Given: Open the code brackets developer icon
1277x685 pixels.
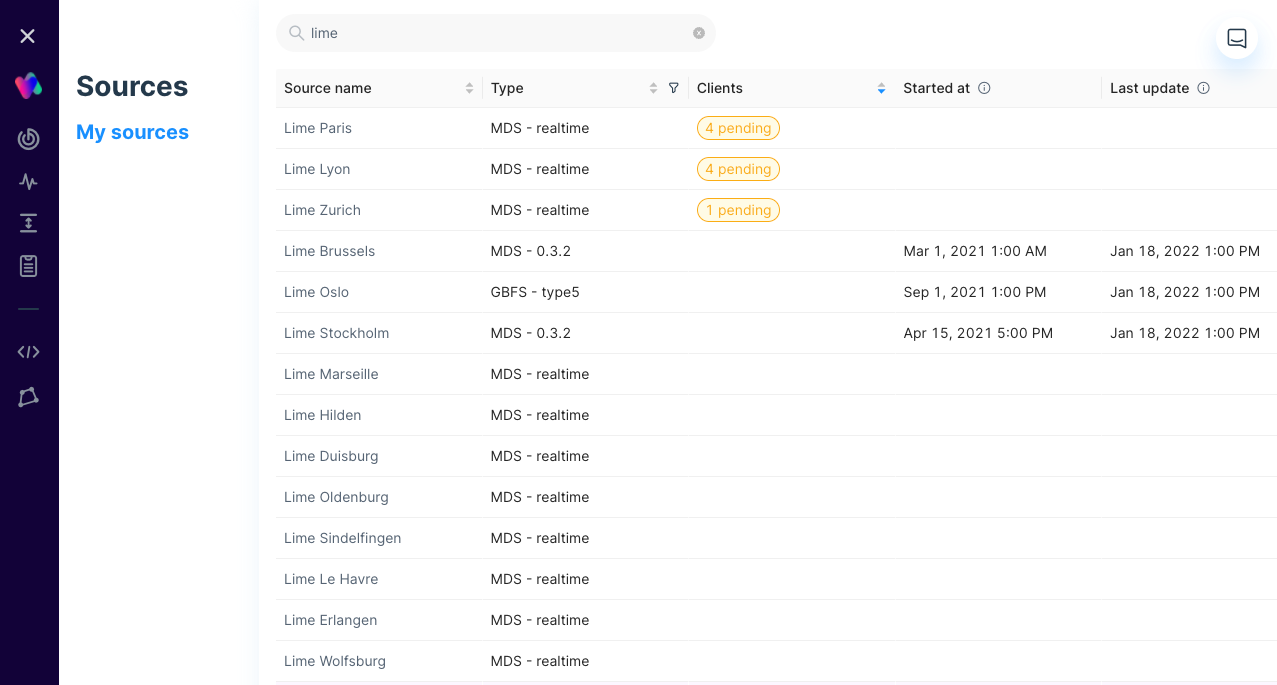Looking at the screenshot, I should click(x=28, y=352).
